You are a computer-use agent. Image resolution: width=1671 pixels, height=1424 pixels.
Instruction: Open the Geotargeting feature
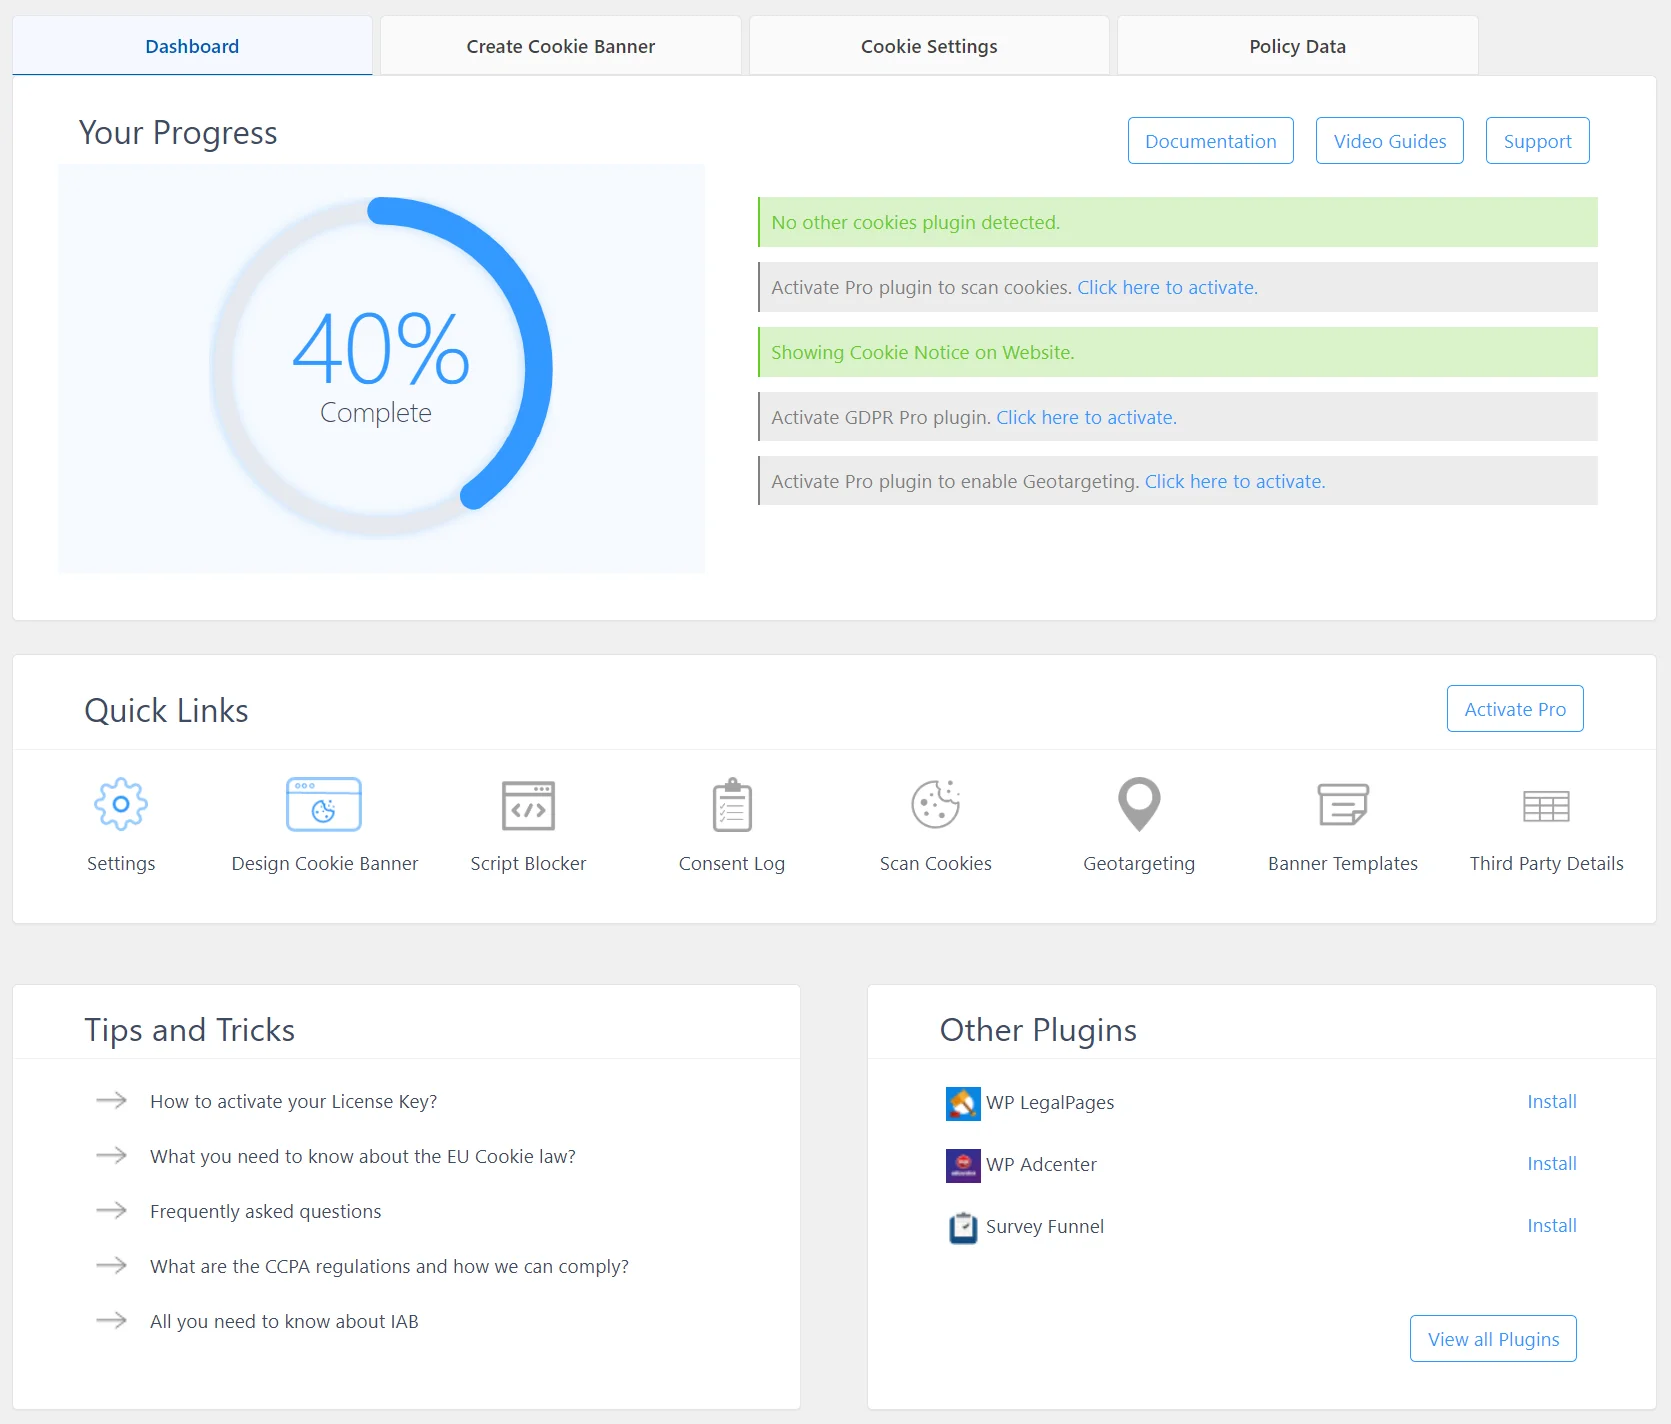click(x=1138, y=804)
